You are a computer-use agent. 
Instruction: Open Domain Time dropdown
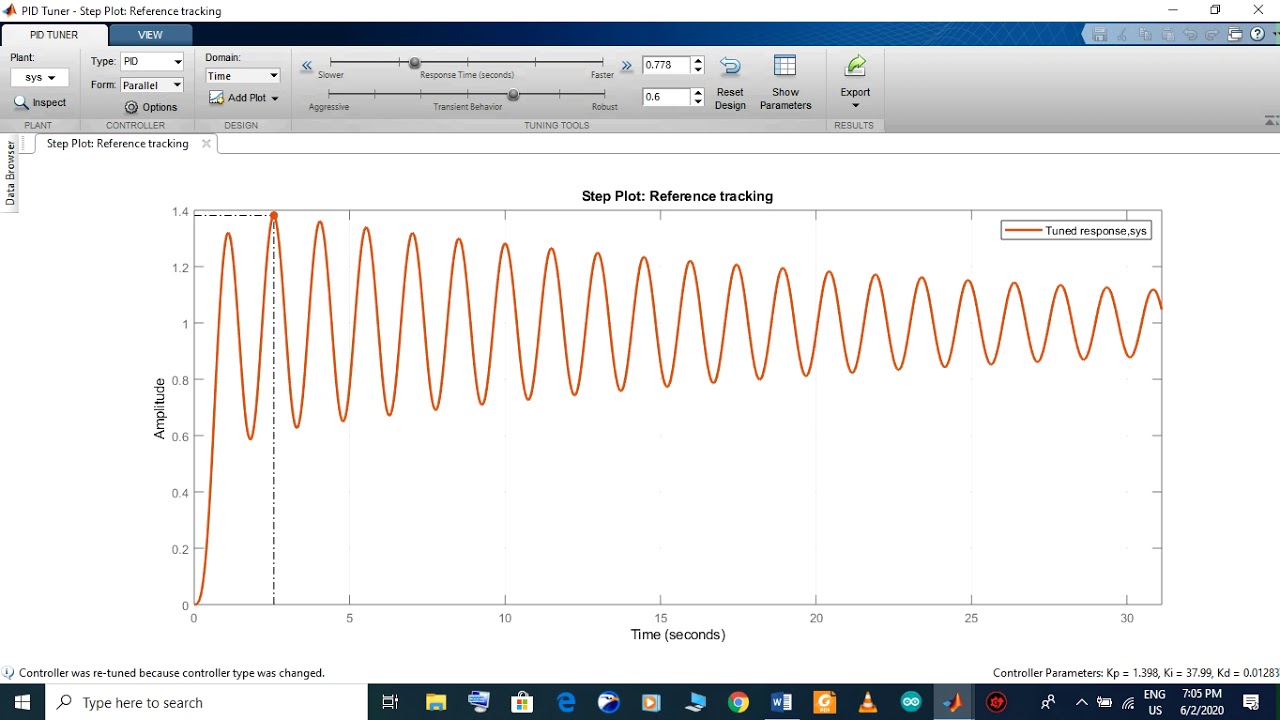(242, 76)
